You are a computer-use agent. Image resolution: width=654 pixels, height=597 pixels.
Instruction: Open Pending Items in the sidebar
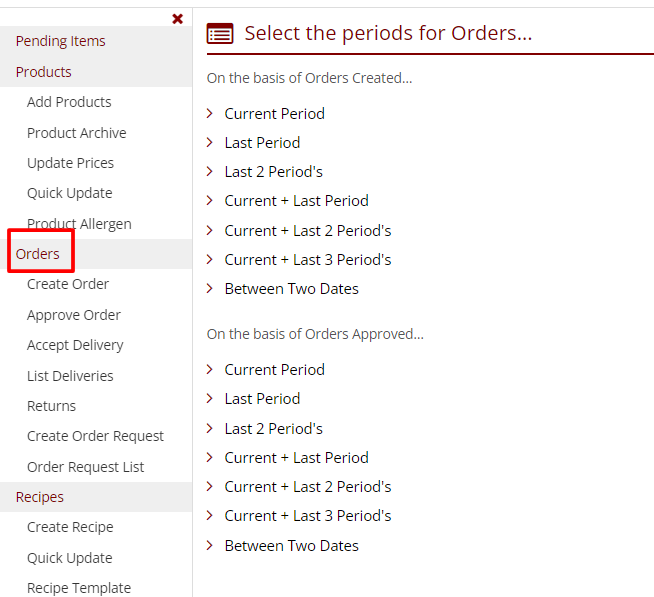tap(60, 41)
